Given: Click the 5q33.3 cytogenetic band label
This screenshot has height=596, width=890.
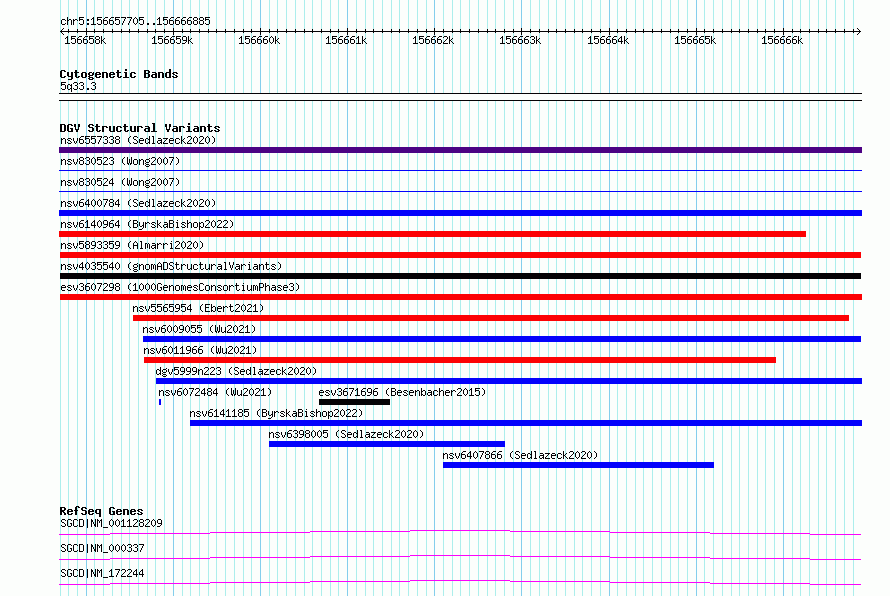Looking at the screenshot, I should click(78, 86).
